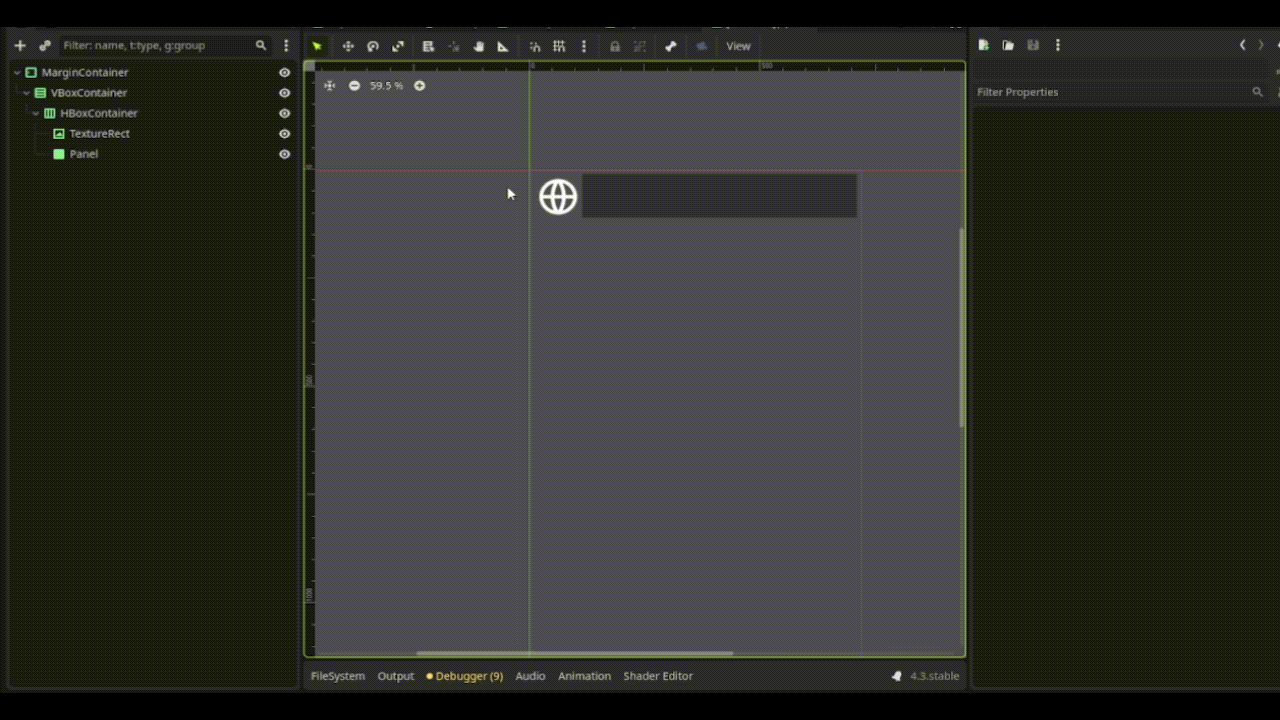Click the viewport horizontal scrollbar
Viewport: 1280px width, 720px height.
[x=575, y=653]
